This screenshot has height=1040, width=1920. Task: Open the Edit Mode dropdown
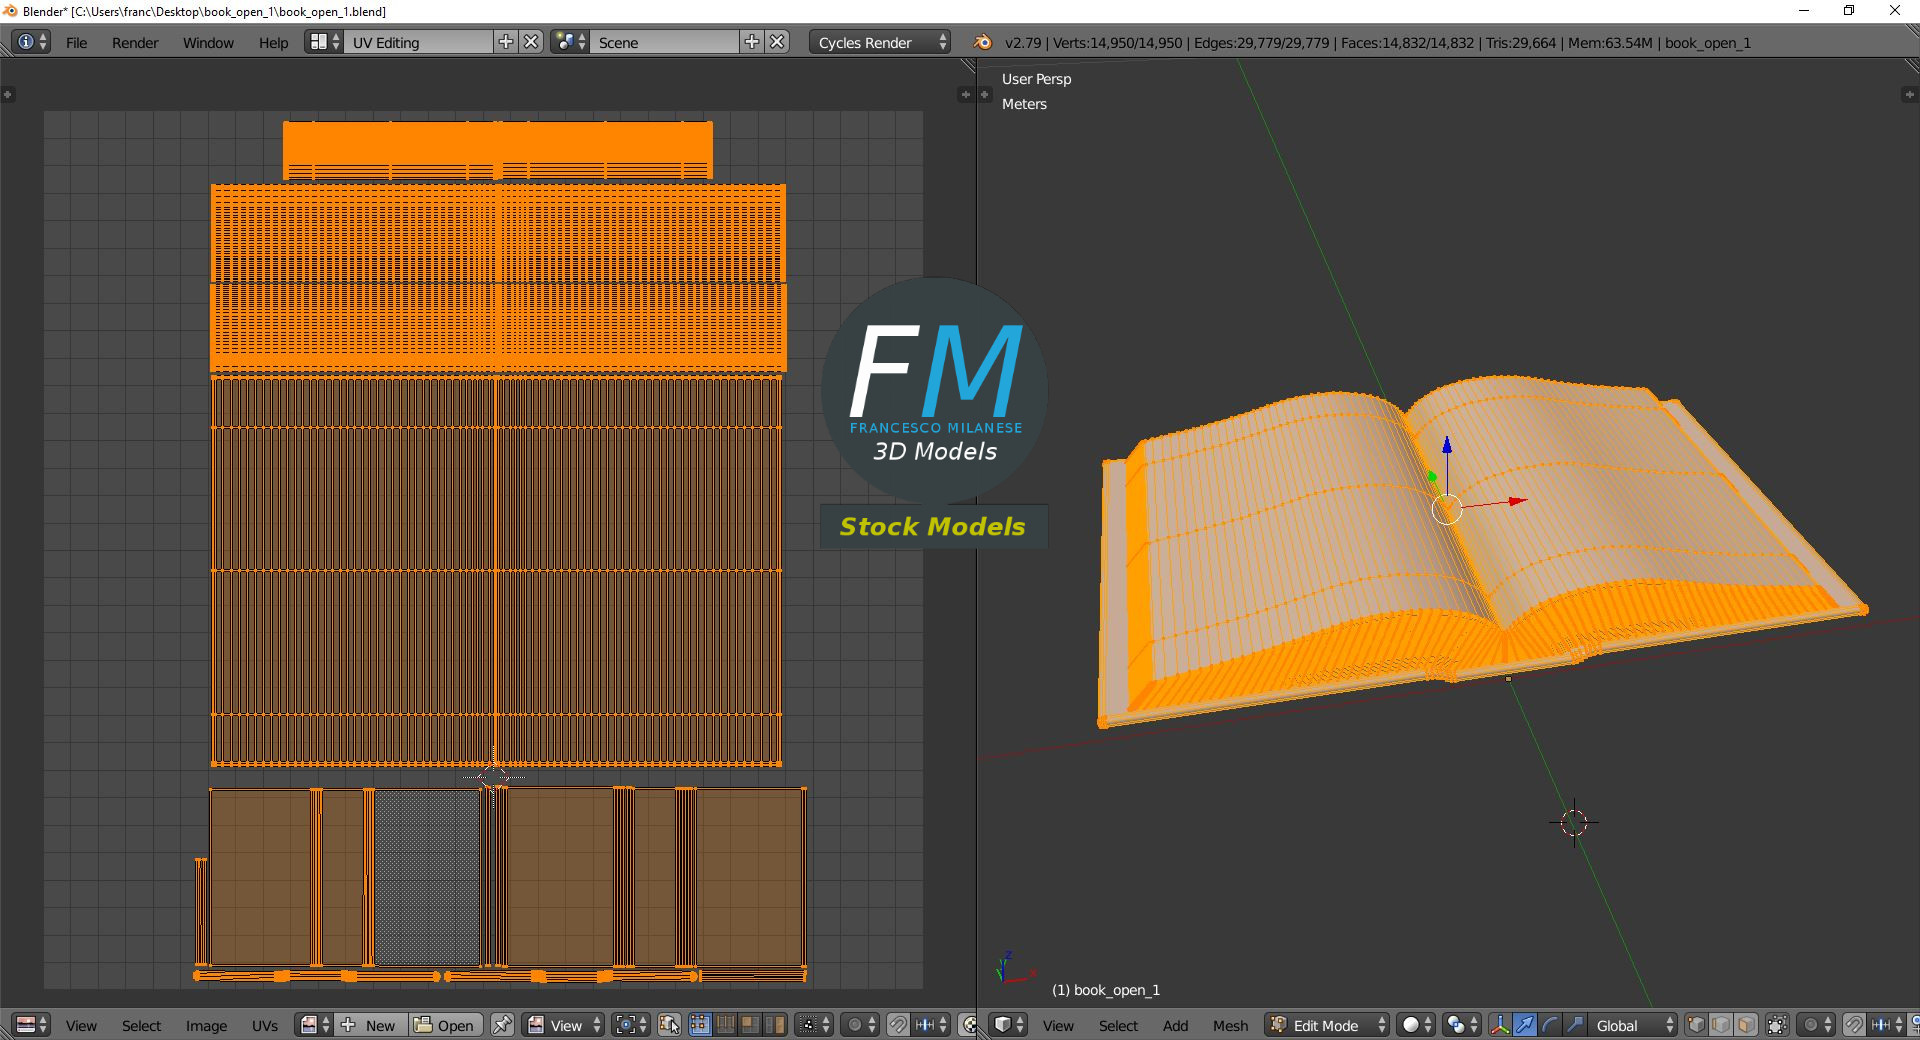1328,1025
